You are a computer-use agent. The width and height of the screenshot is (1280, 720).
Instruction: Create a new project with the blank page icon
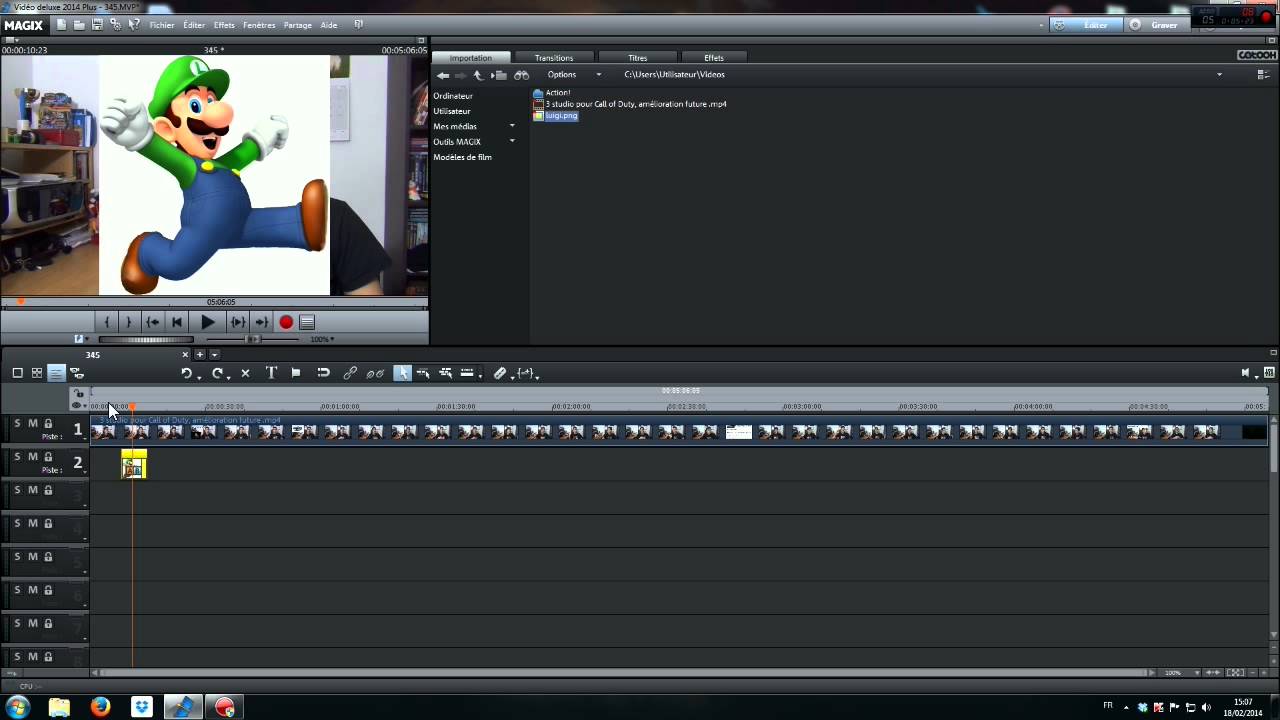click(x=62, y=25)
